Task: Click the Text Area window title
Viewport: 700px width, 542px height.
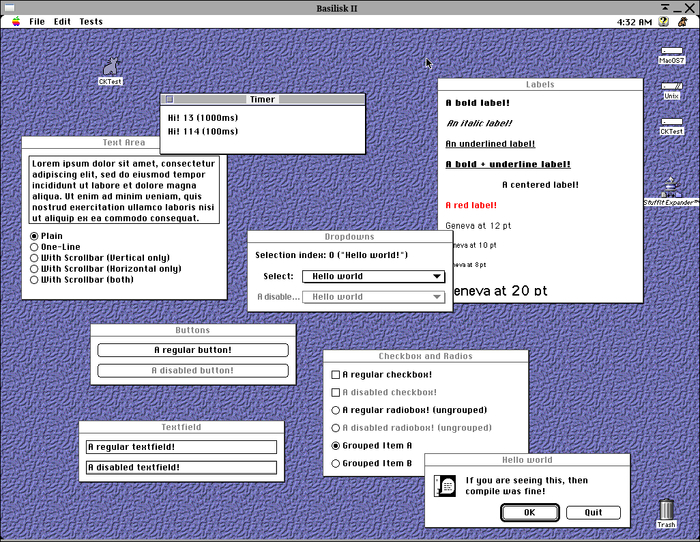Action: pyautogui.click(x=124, y=142)
